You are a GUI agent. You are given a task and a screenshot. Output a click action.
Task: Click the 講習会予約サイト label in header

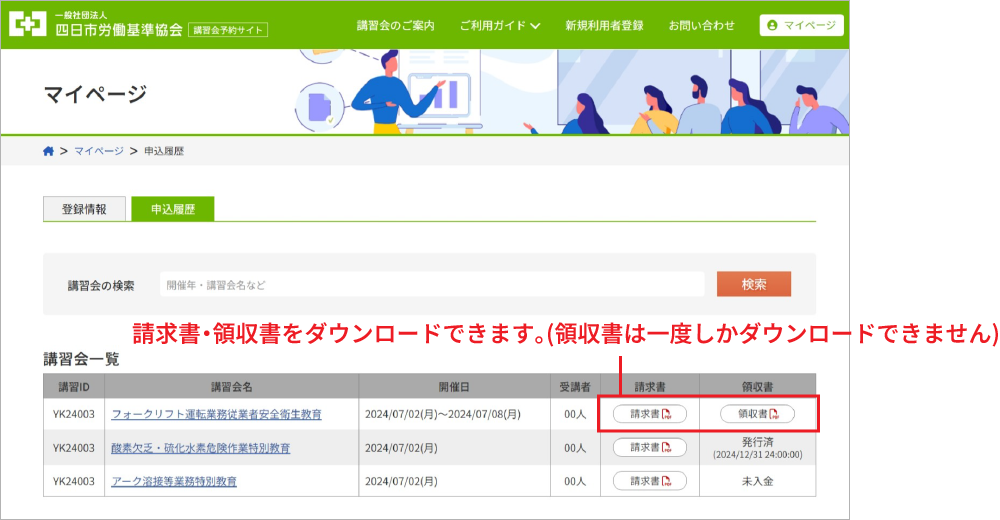(228, 30)
